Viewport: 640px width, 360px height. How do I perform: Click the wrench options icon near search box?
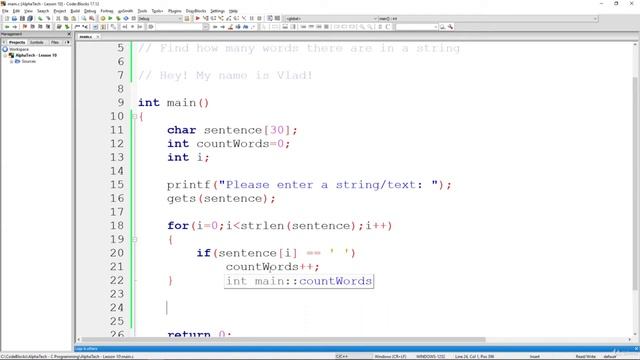coord(450,27)
